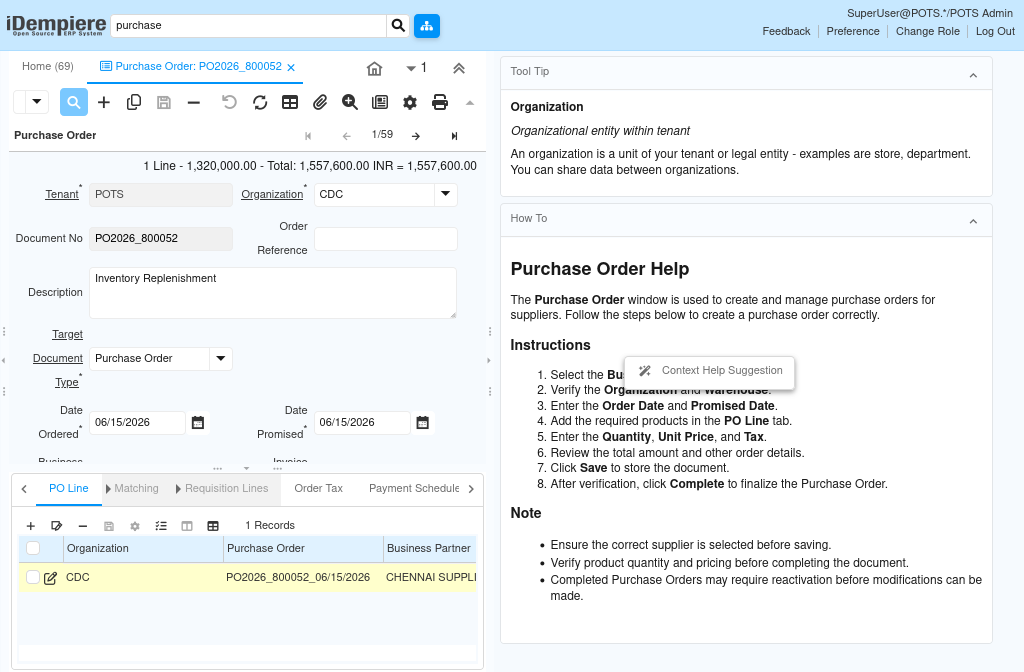Screen dimensions: 1024x672
Task: Delete record with main toolbar minus
Action: pyautogui.click(x=193, y=103)
